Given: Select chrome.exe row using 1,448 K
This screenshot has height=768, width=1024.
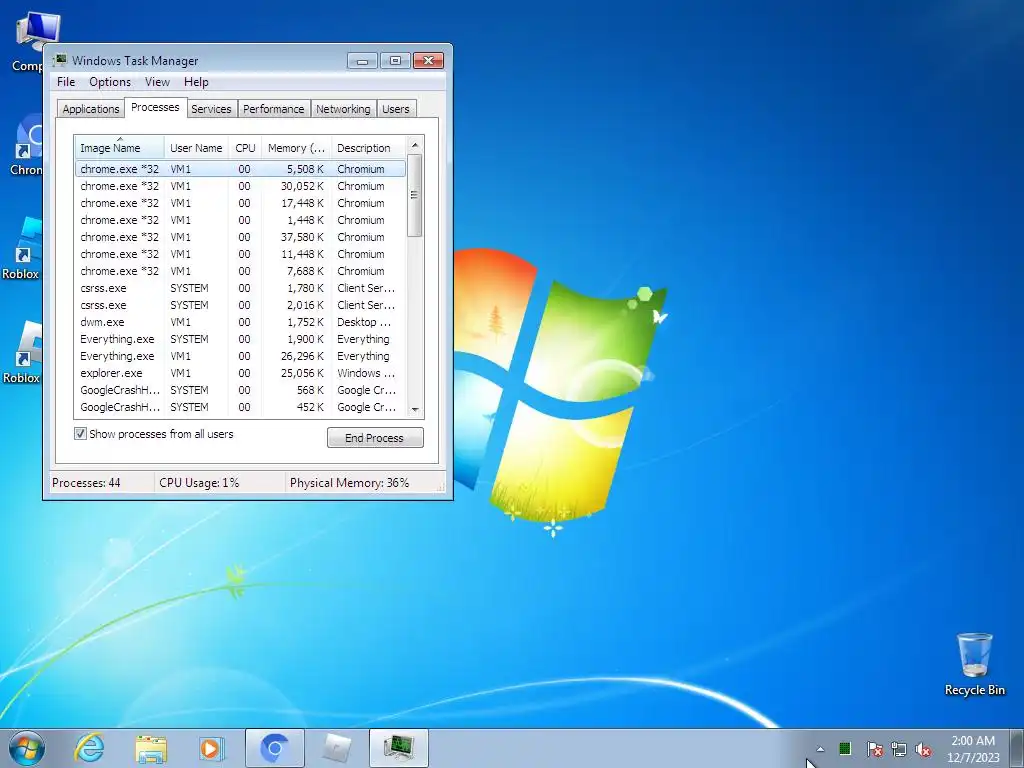Looking at the screenshot, I should tap(240, 220).
